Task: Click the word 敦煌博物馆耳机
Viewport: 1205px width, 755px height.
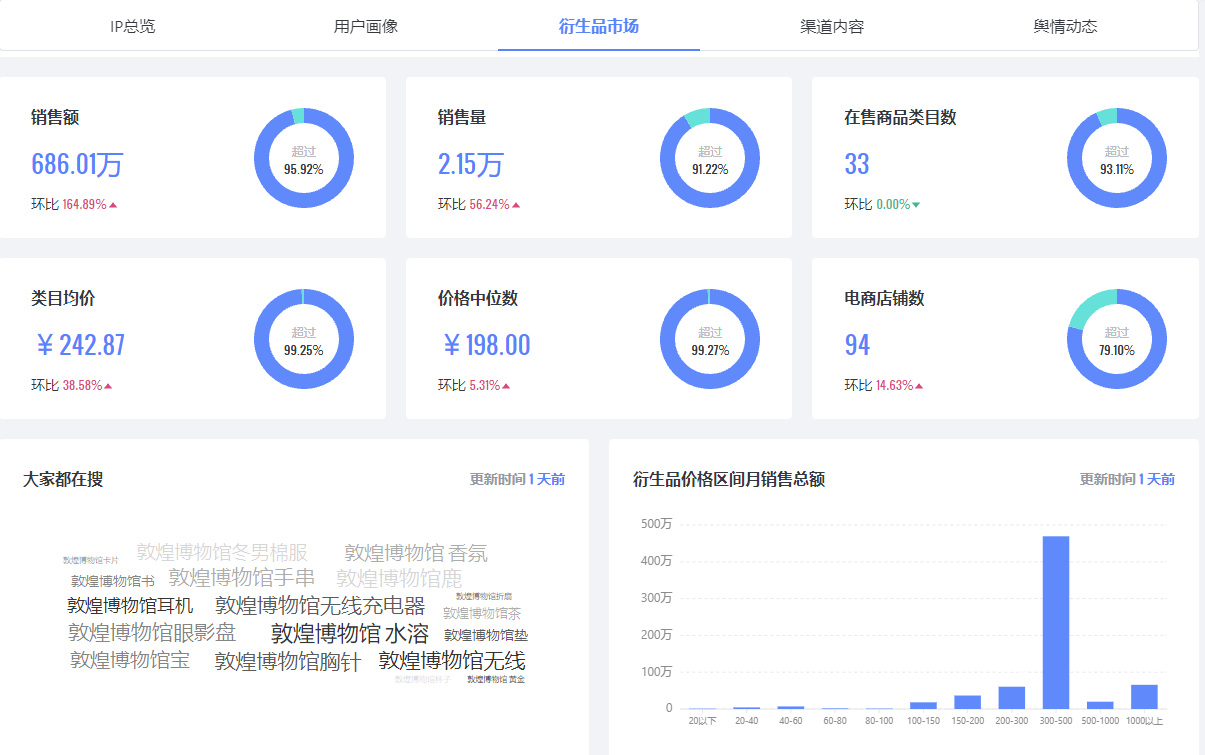Action: (x=130, y=606)
